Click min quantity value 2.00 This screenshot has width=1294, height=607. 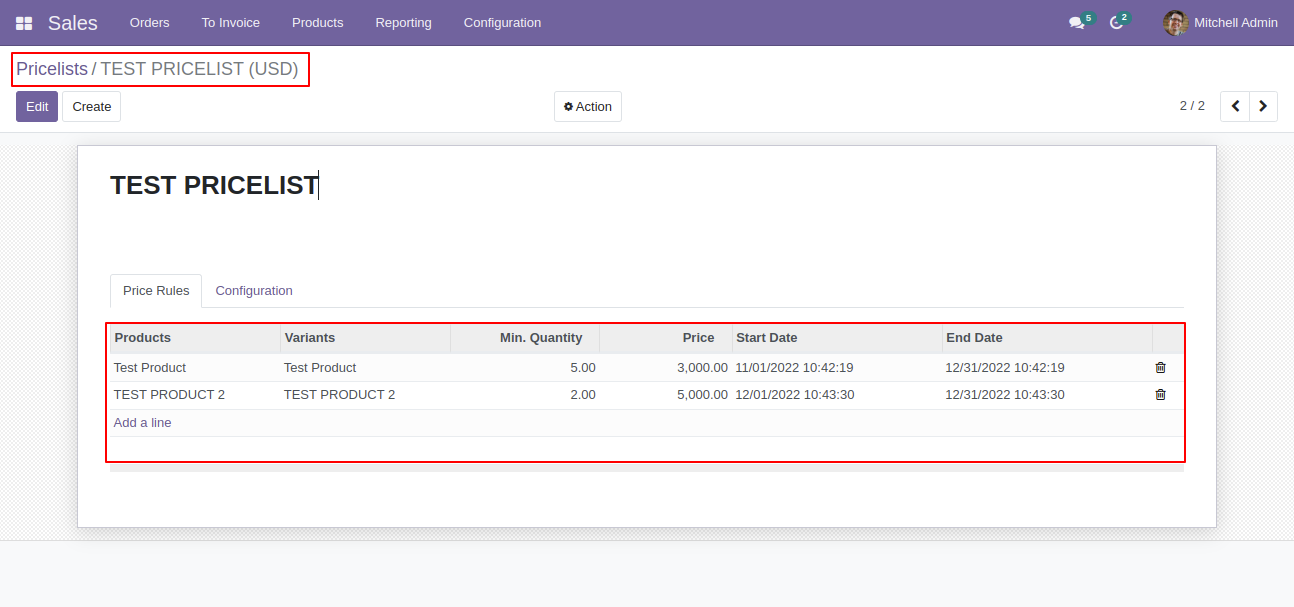point(583,394)
